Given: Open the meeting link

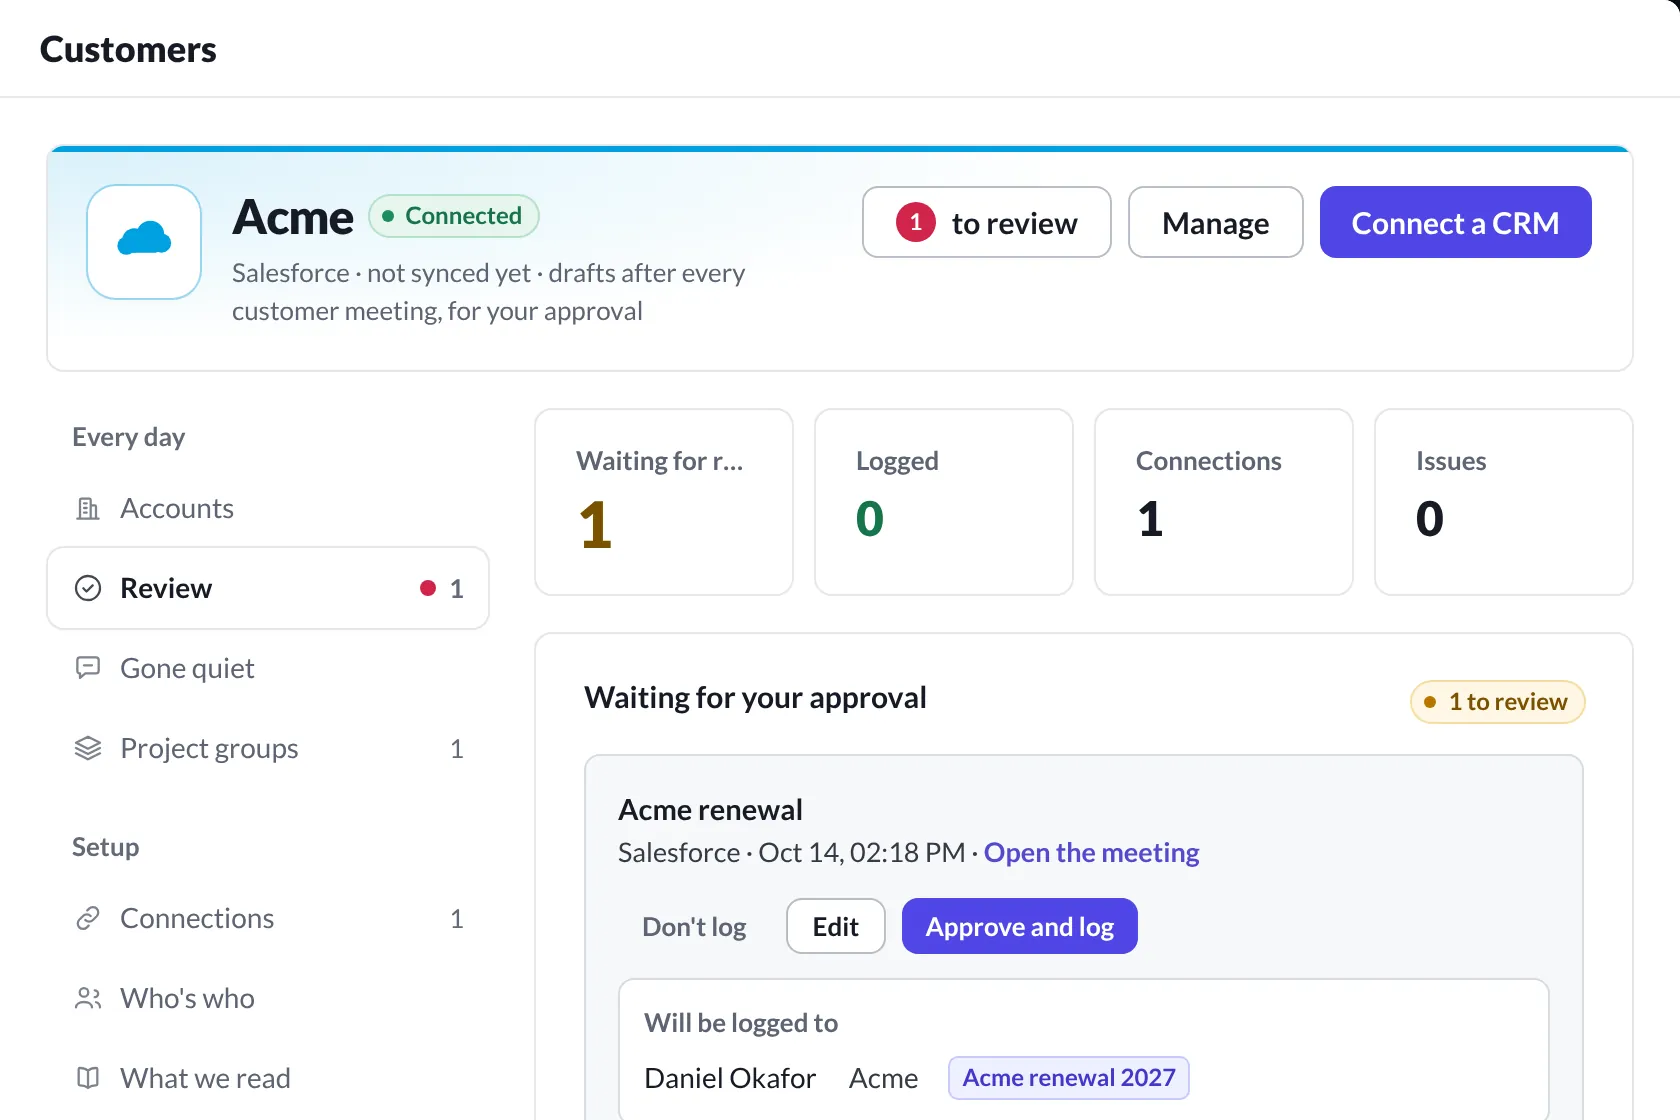Looking at the screenshot, I should tap(1092, 852).
